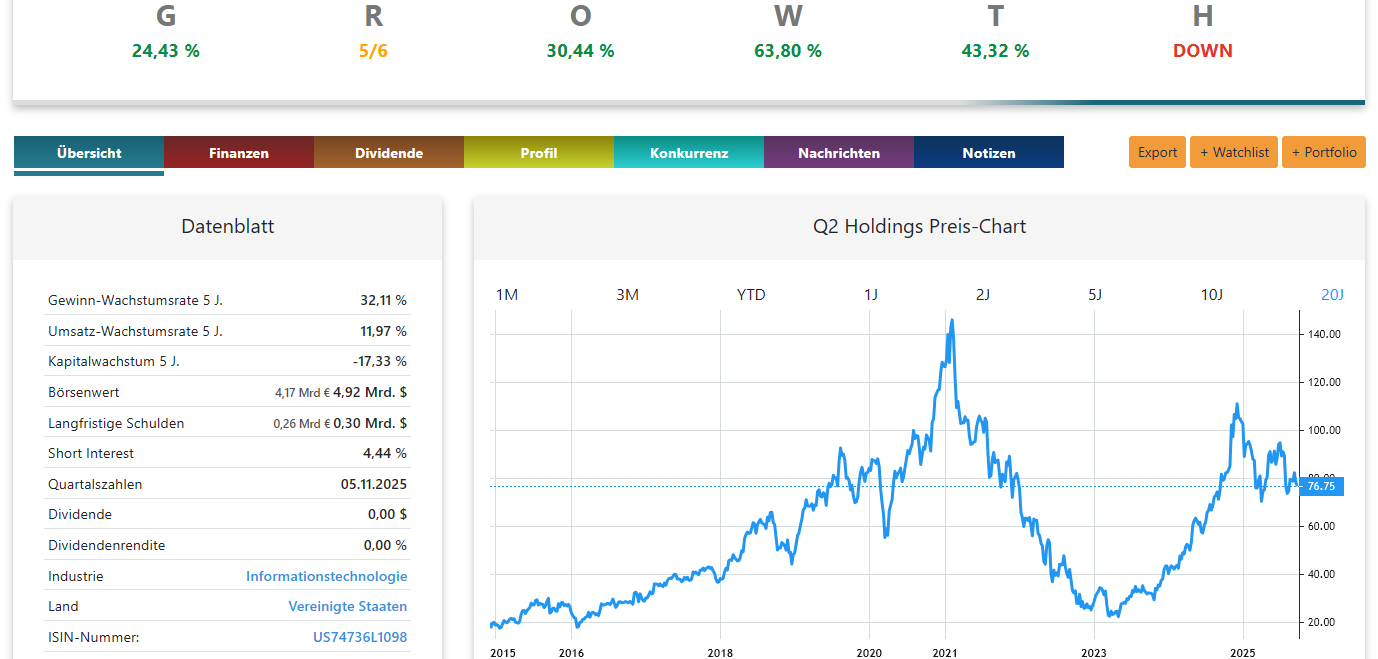This screenshot has width=1378, height=659.
Task: Switch to the Übersicht tab
Action: 89,153
